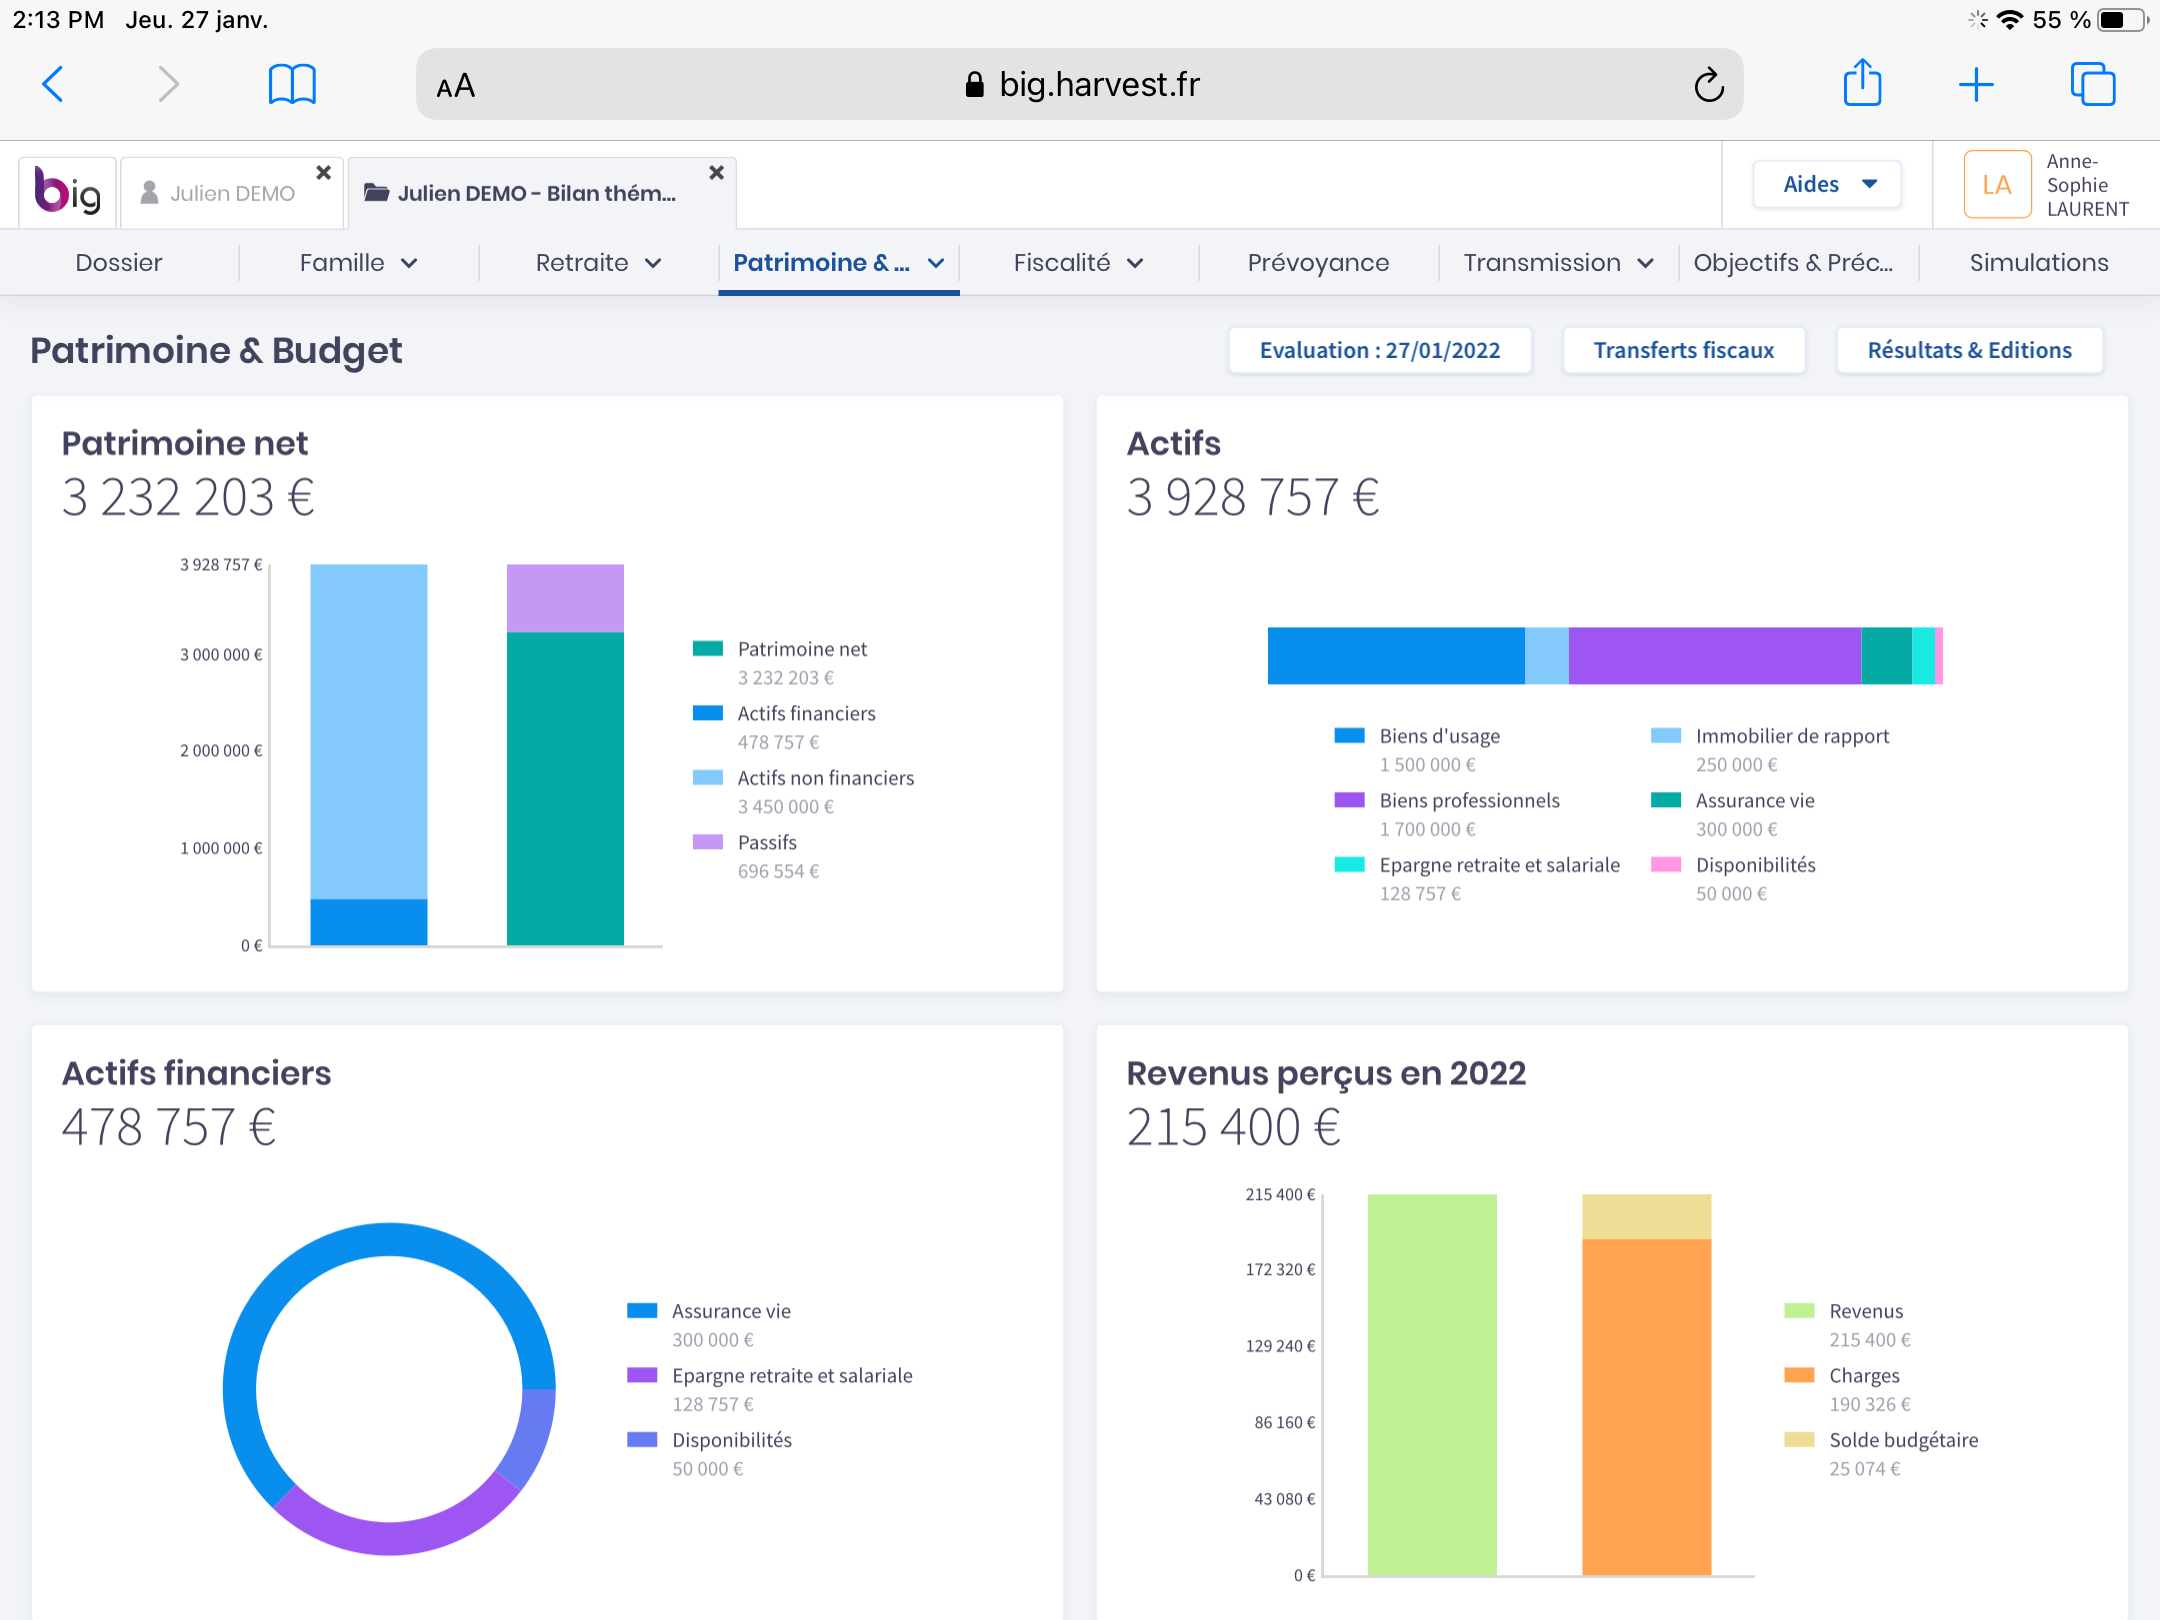Click the big logo home icon

pyautogui.click(x=68, y=191)
